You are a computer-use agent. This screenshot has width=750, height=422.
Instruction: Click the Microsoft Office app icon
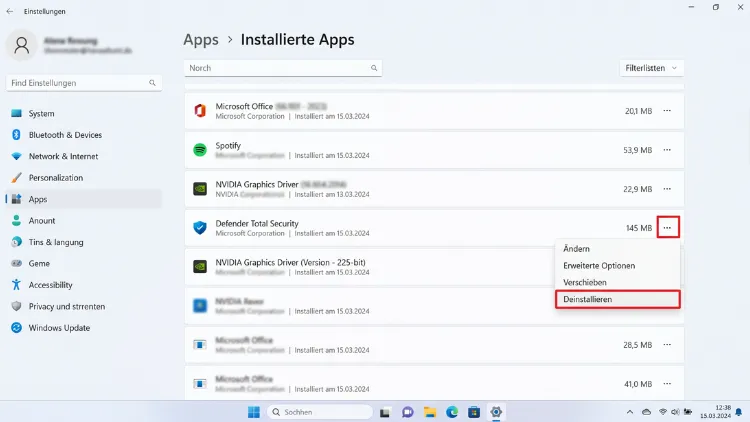[200, 111]
